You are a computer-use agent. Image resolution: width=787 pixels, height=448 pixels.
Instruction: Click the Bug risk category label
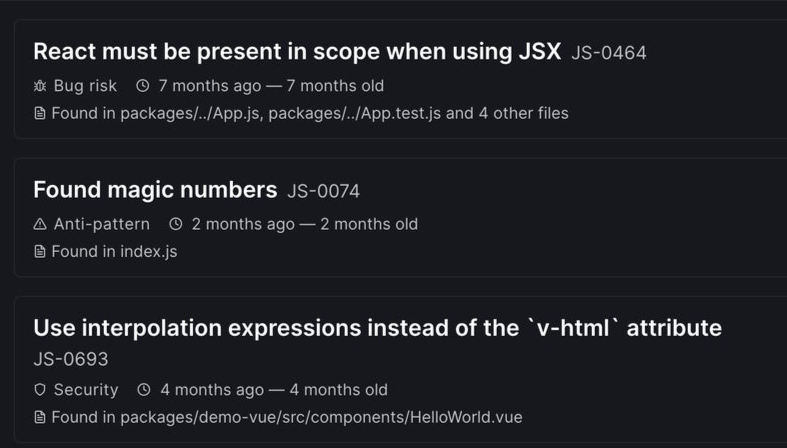point(85,86)
